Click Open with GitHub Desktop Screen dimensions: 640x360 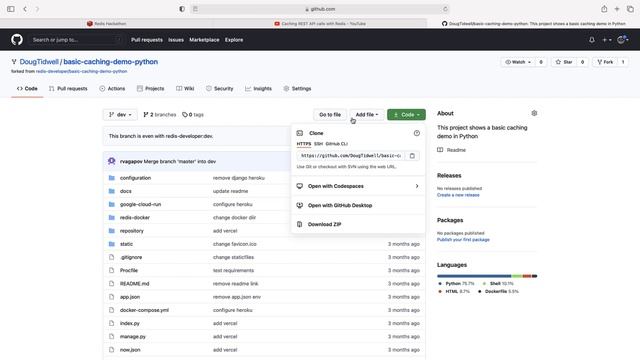340,205
